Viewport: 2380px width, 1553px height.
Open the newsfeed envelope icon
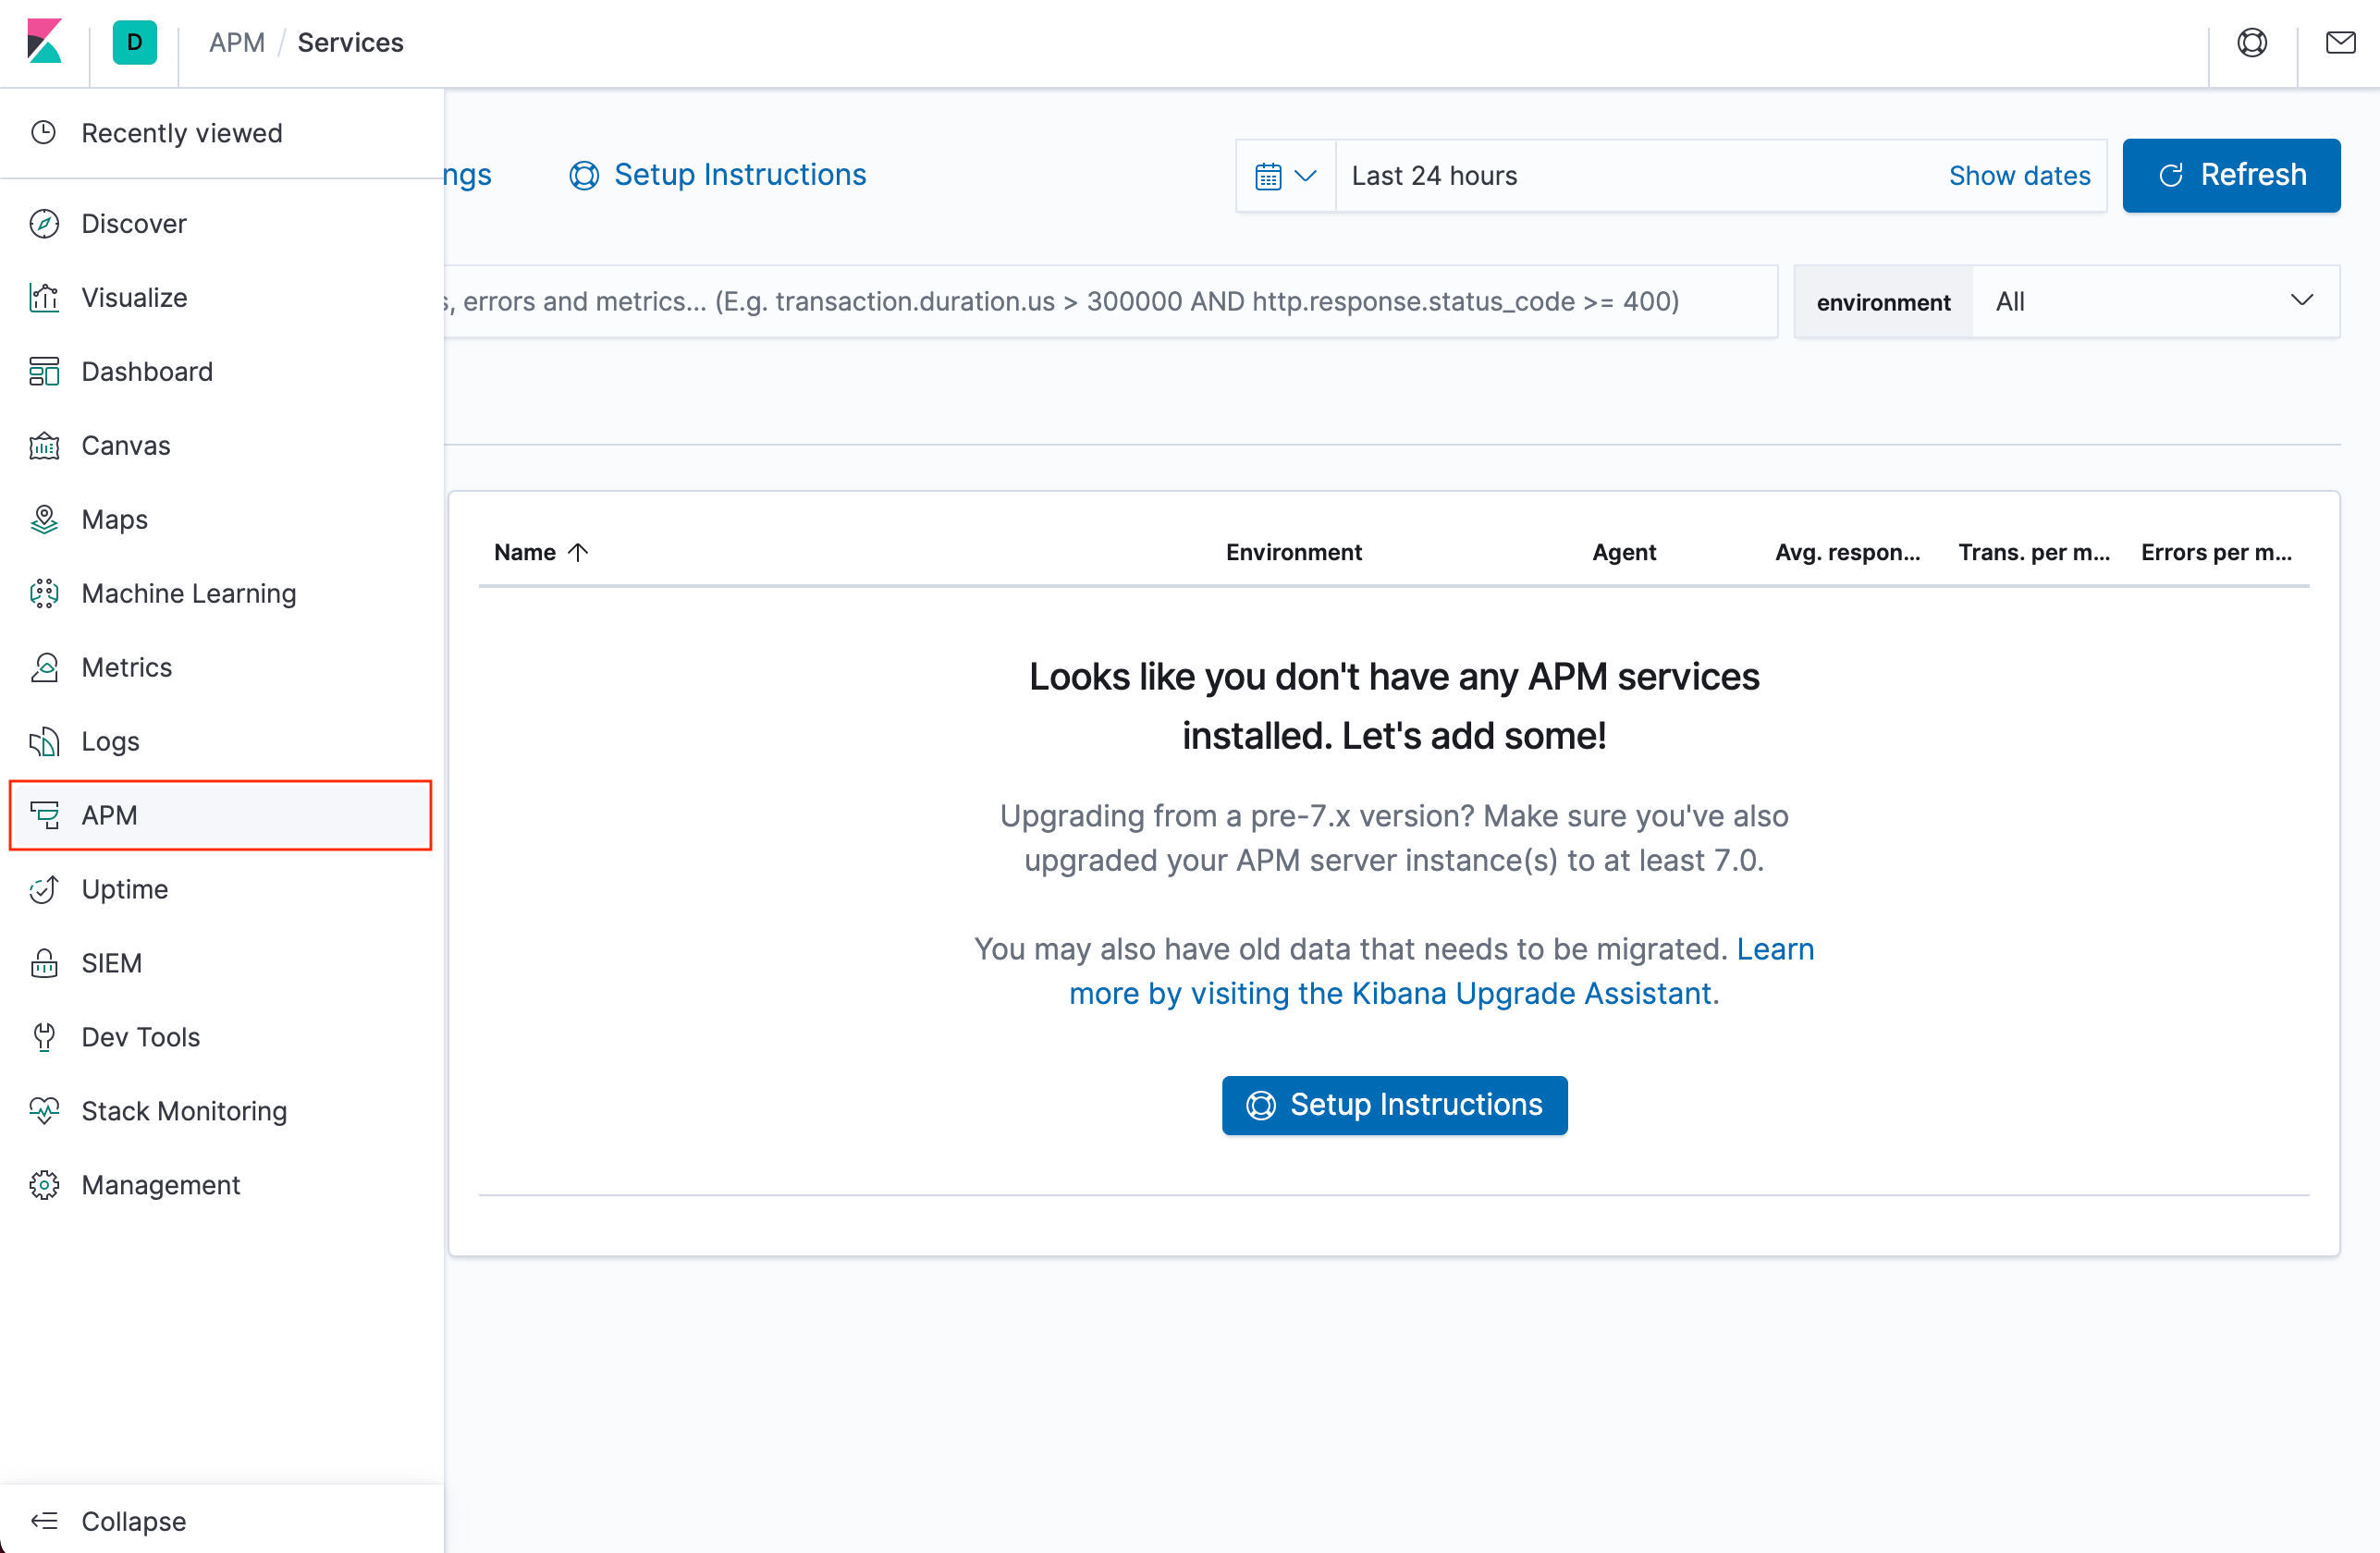coord(2341,42)
